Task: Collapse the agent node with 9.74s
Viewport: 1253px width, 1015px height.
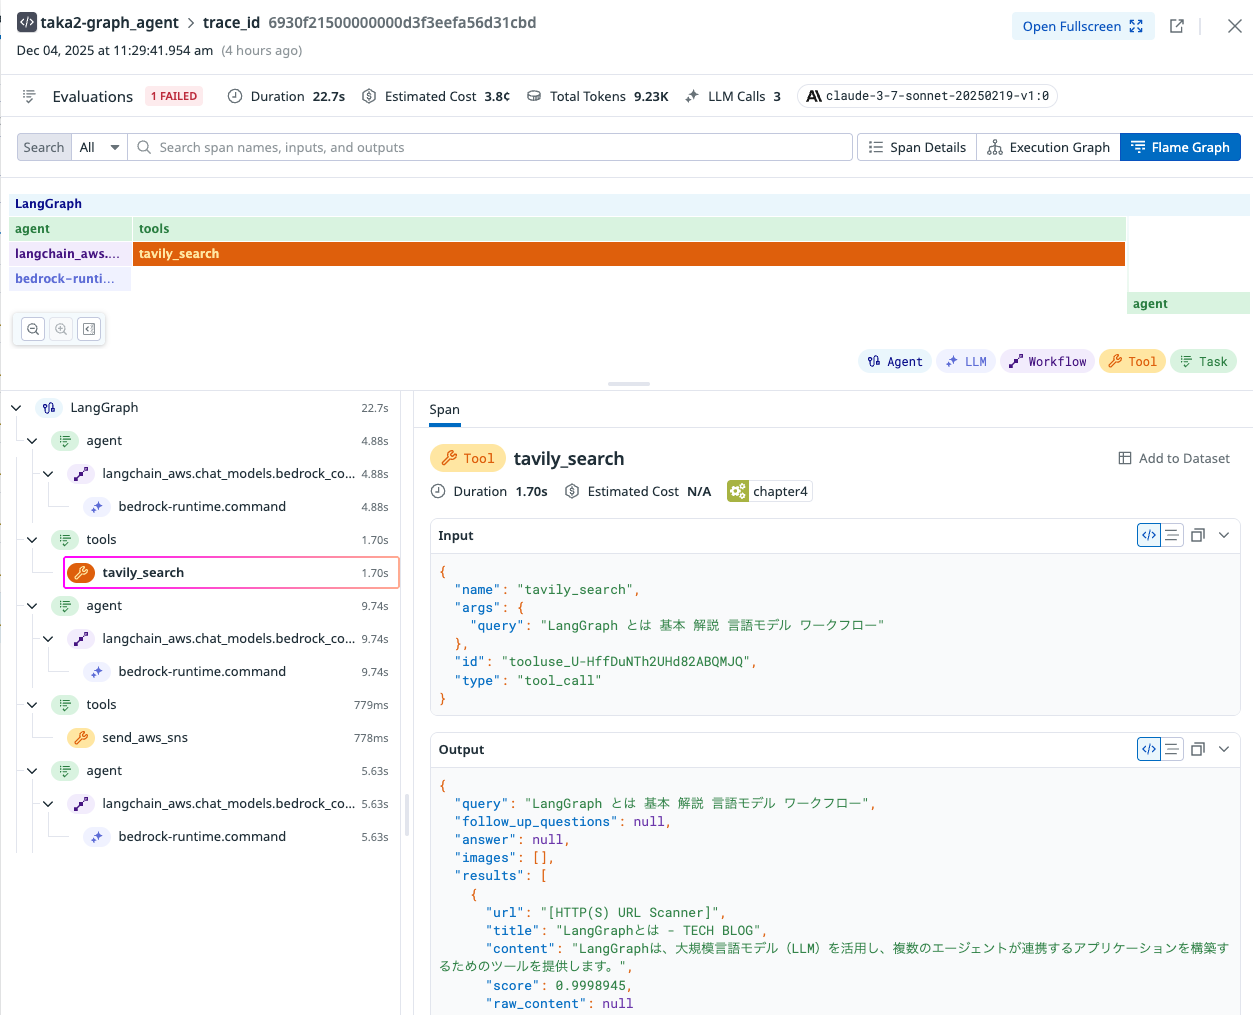Action: click(x=32, y=606)
